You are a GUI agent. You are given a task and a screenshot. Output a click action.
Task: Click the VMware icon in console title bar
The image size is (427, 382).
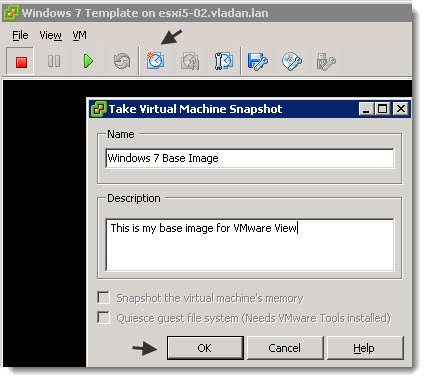[11, 13]
